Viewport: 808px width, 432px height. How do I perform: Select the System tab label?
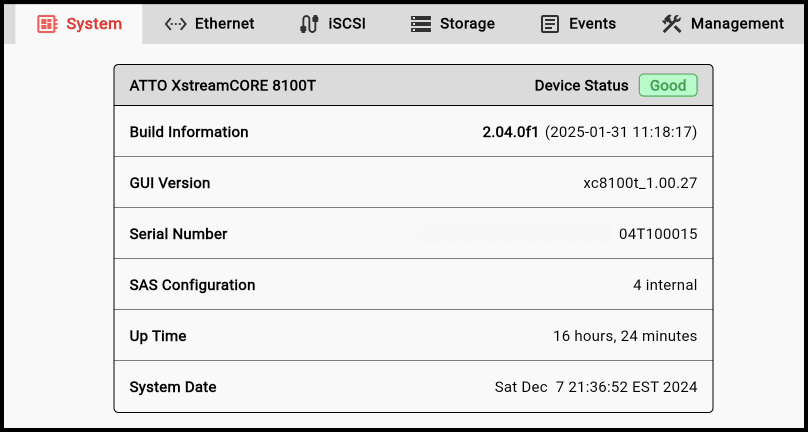[94, 24]
